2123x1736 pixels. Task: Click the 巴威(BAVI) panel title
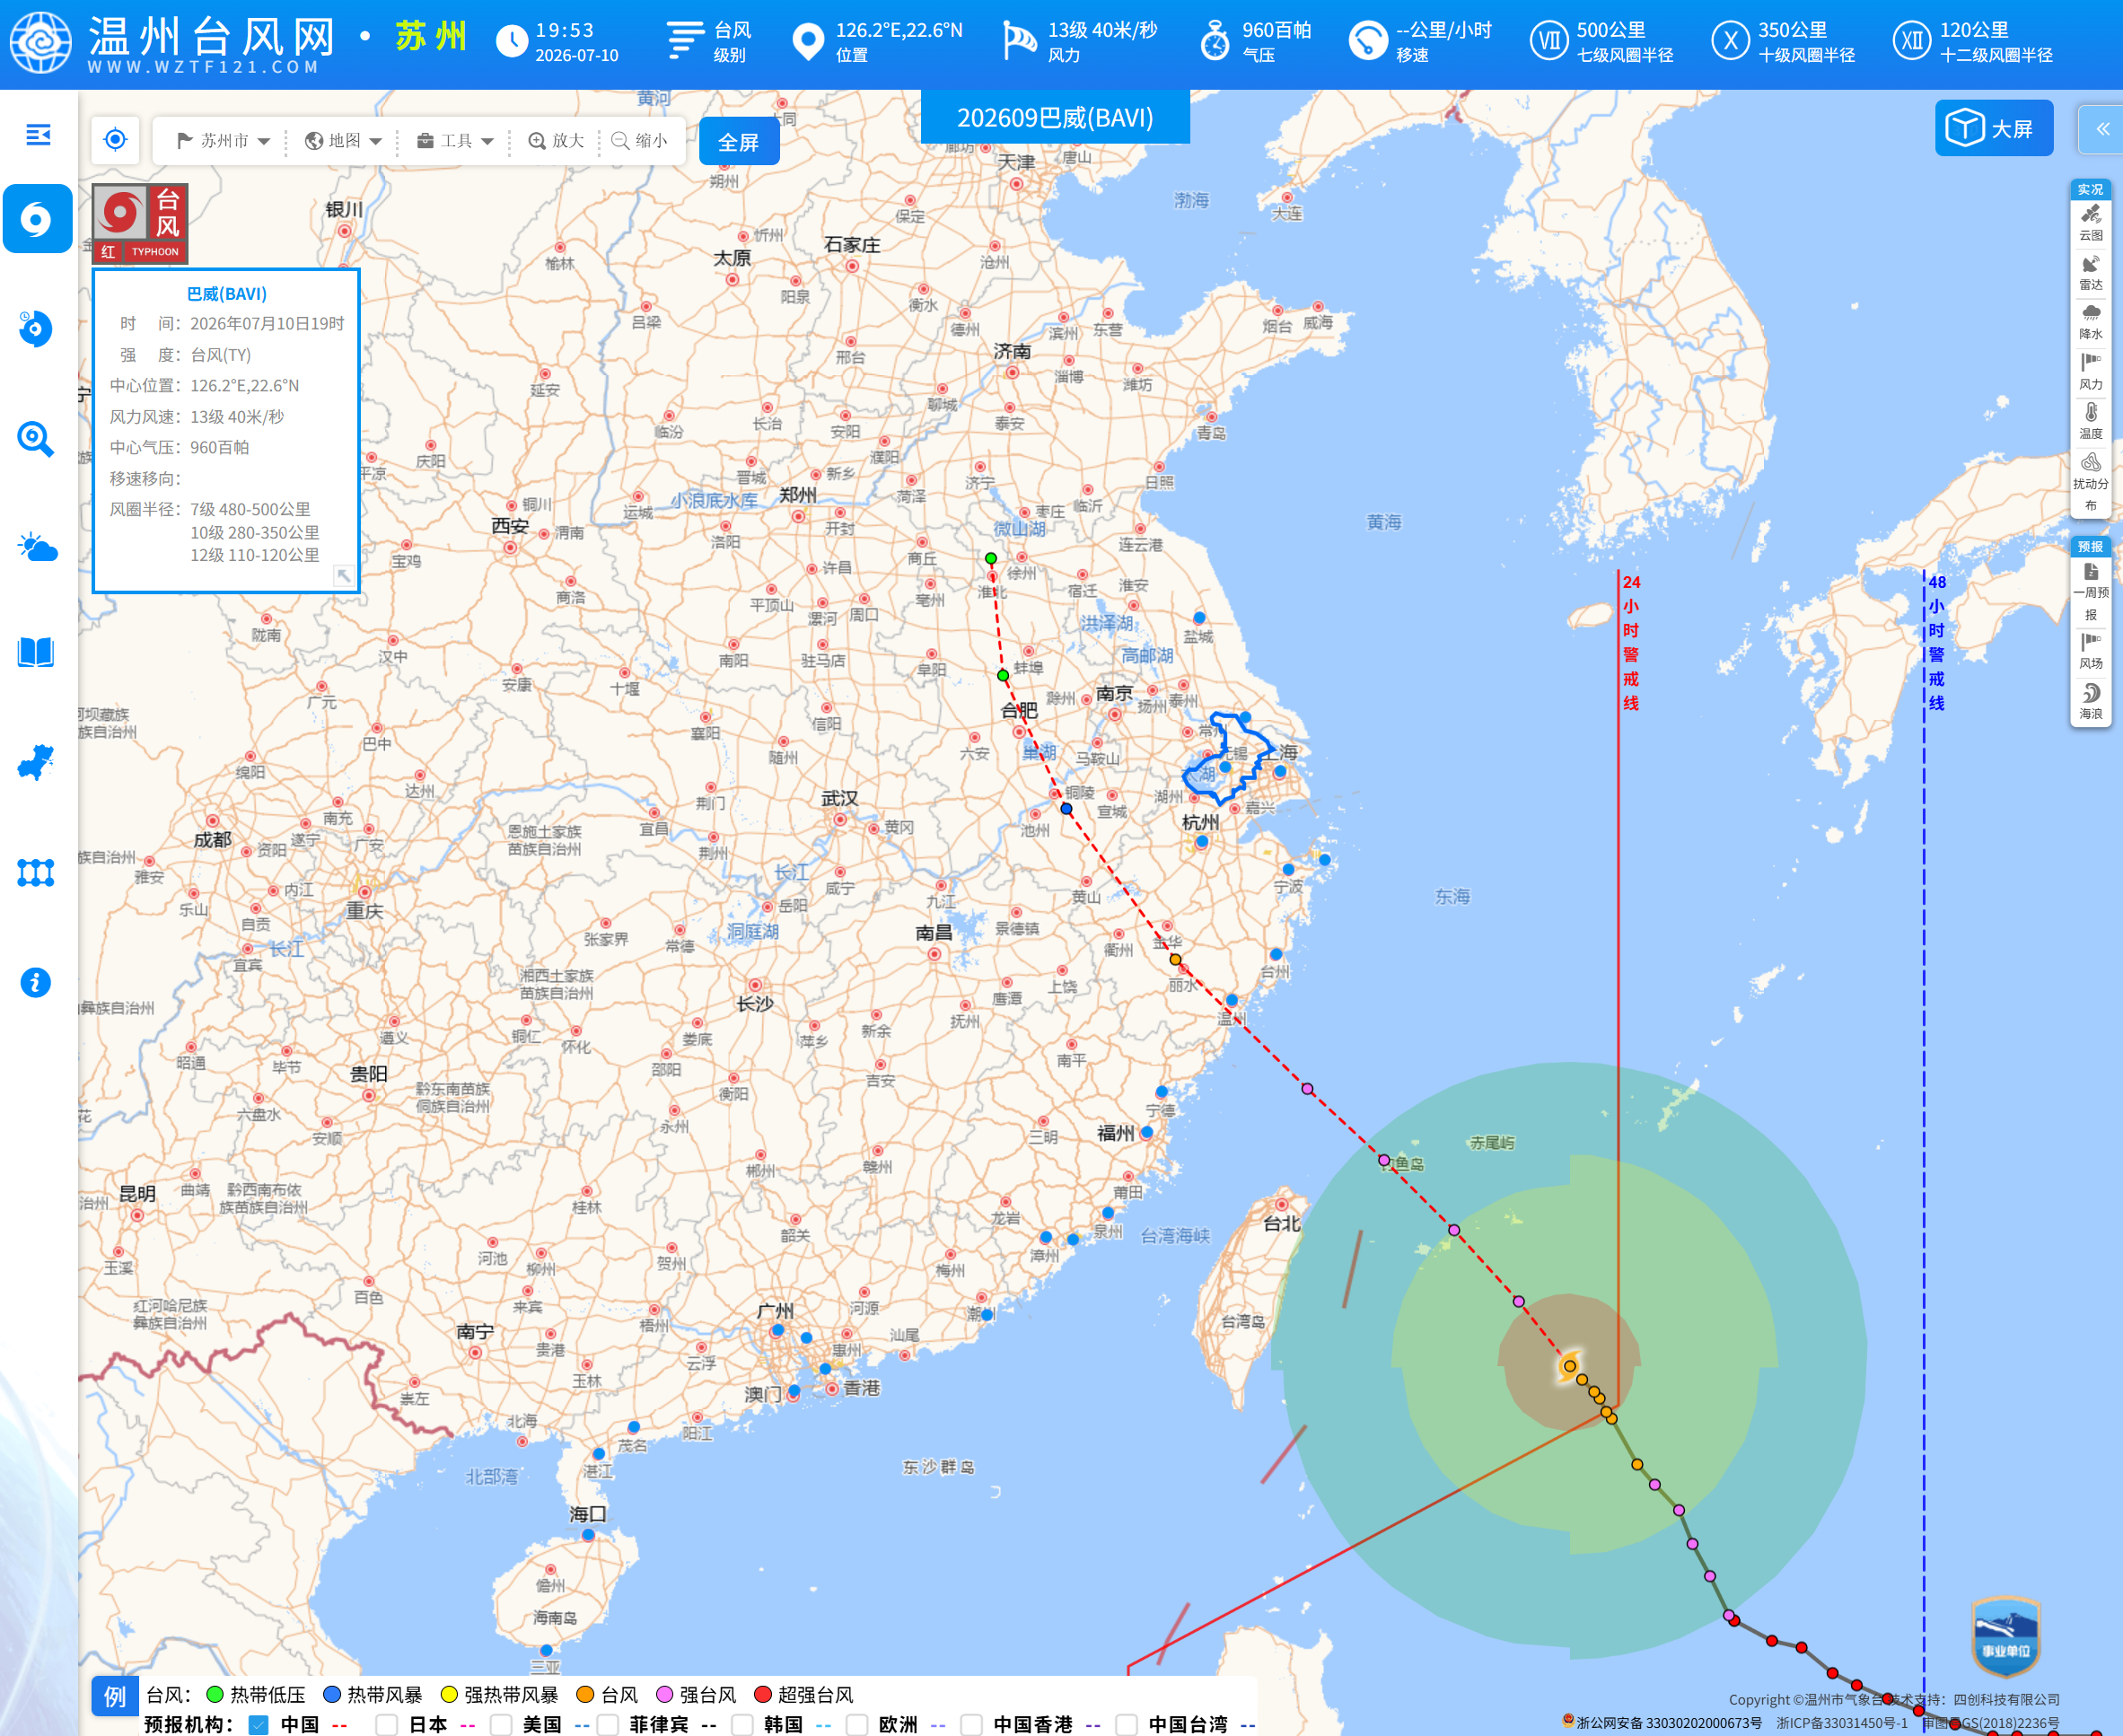coord(227,294)
